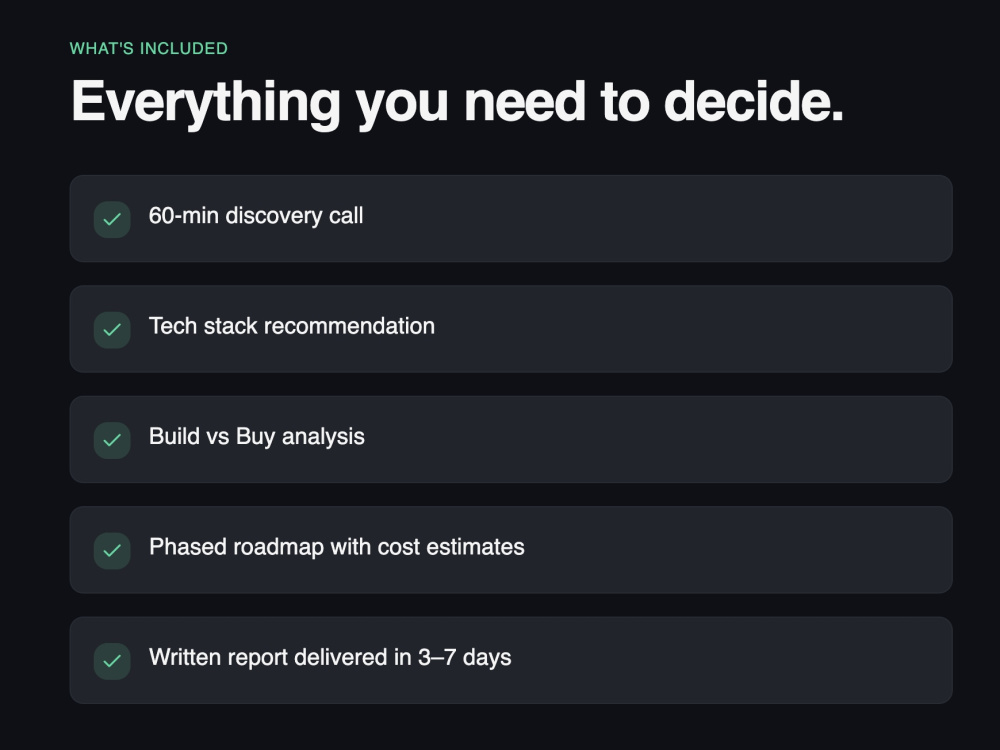Select the discovery call feature card
1000x750 pixels.
511,219
